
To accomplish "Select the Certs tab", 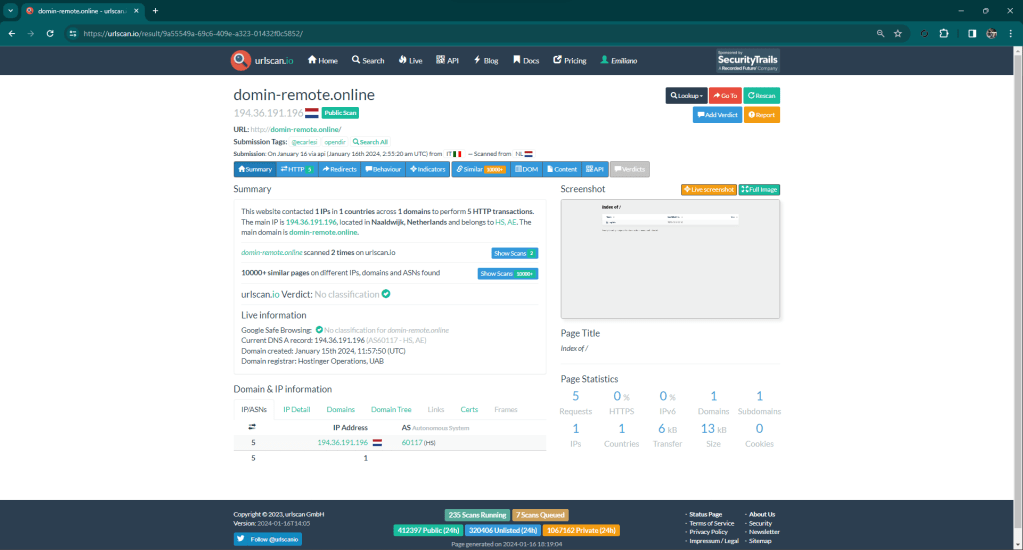I will click(469, 409).
